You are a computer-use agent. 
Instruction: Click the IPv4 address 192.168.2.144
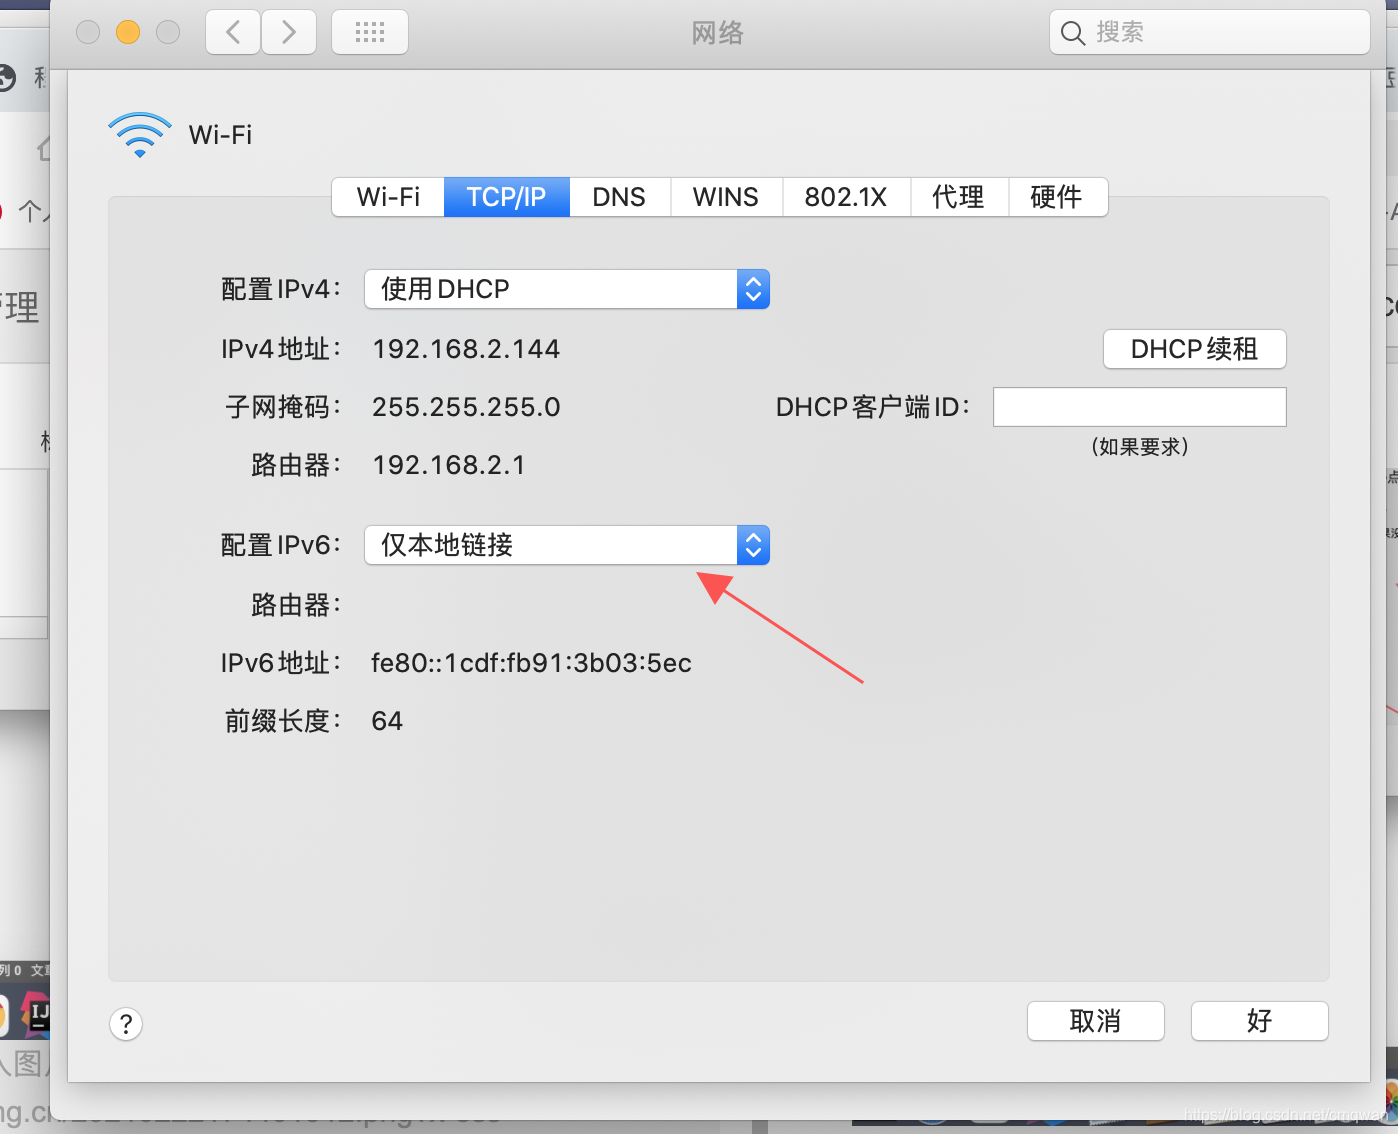click(x=466, y=349)
